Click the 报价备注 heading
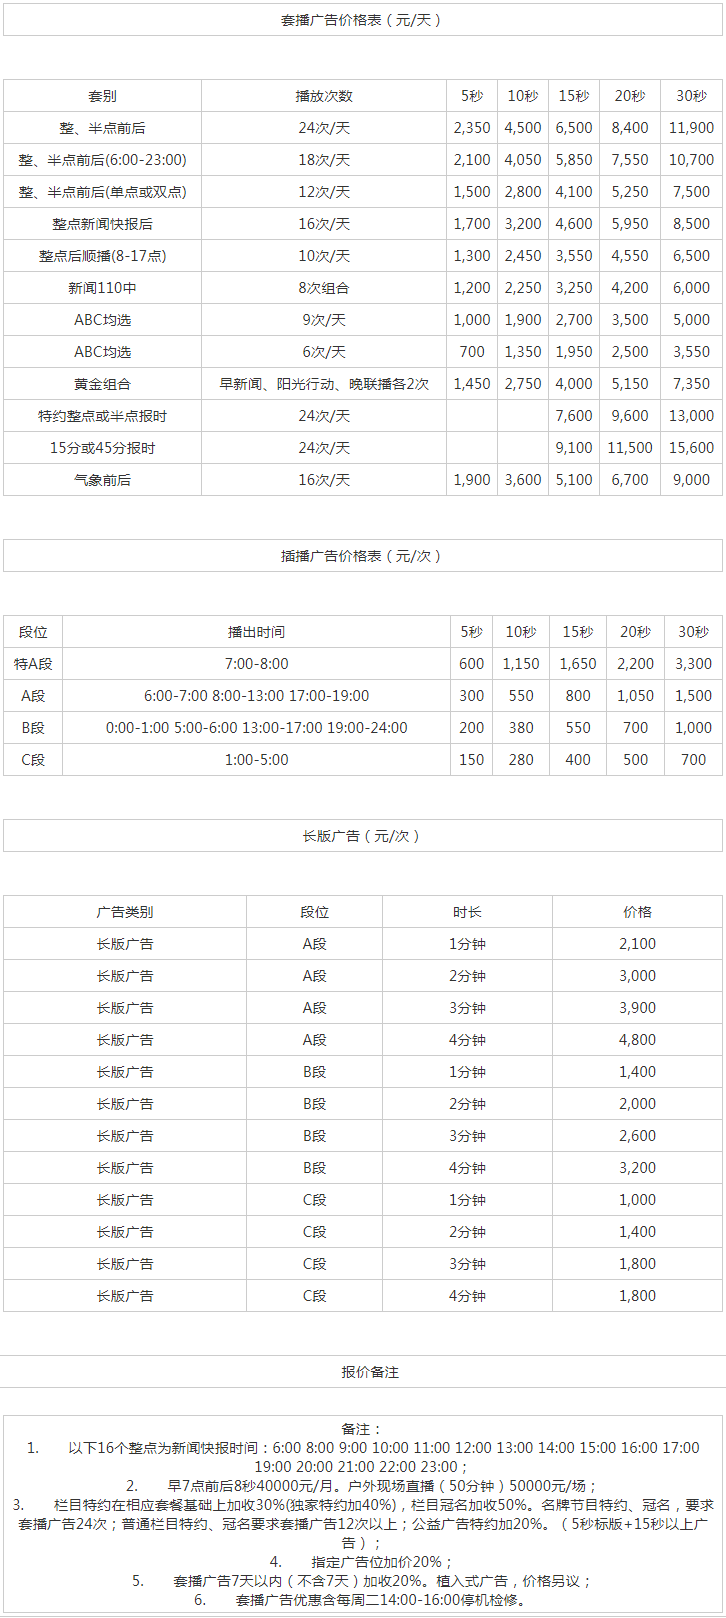 362,1372
